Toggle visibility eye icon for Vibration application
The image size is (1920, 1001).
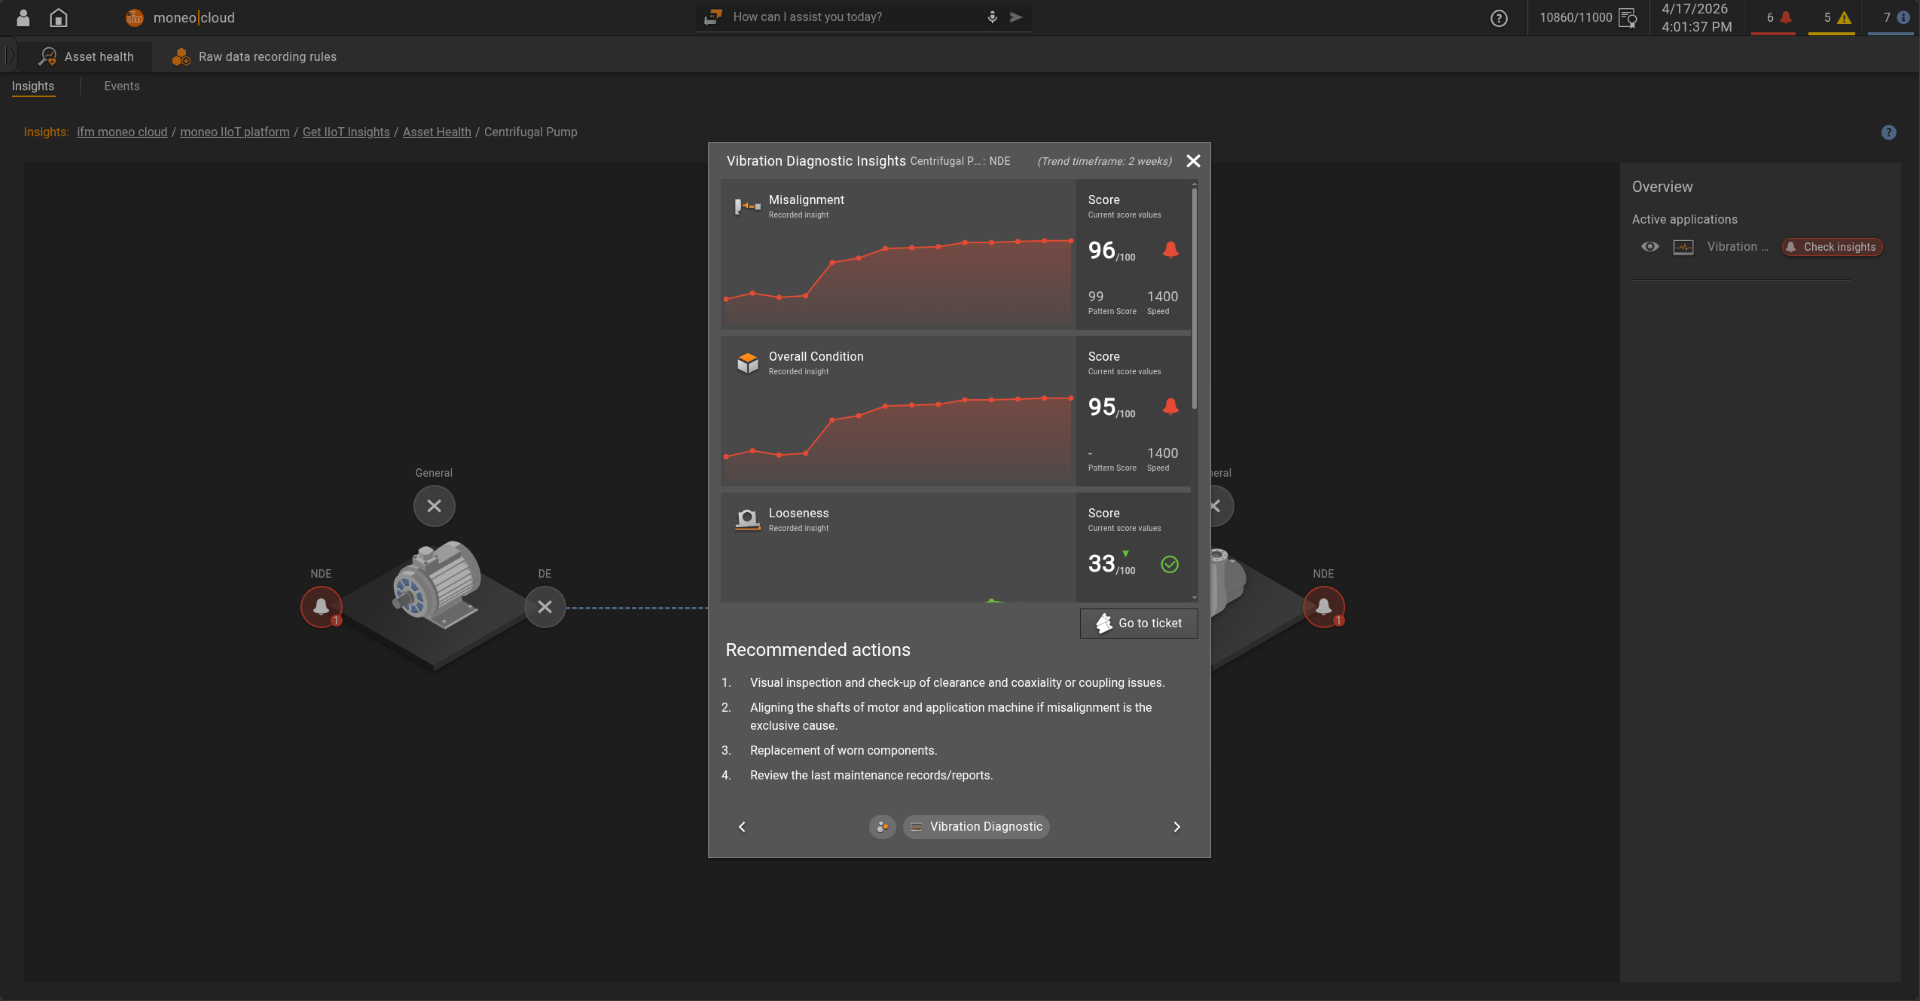1650,247
